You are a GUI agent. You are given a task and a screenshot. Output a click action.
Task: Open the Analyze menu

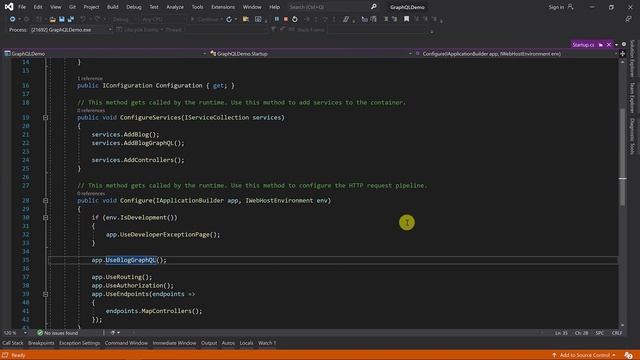pos(175,7)
